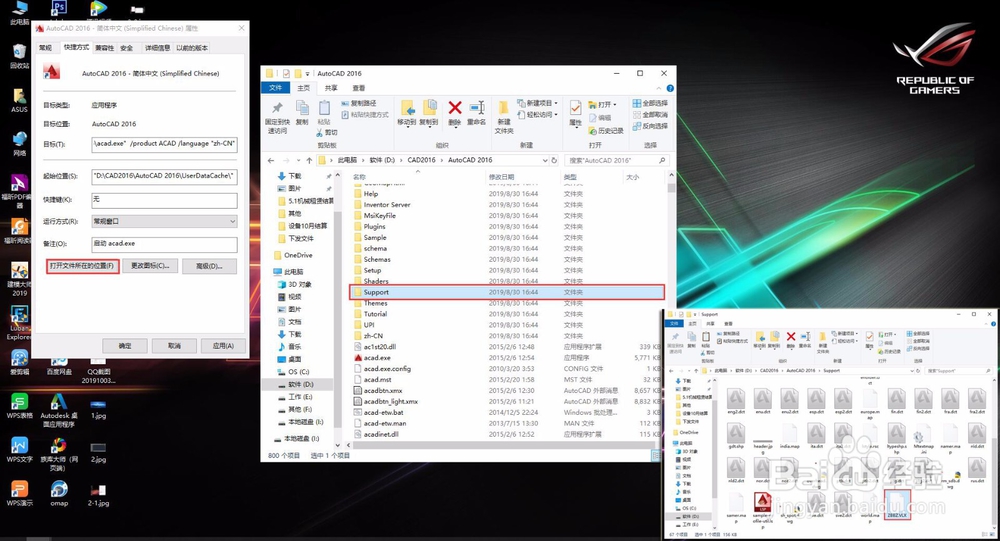Select the acad.exe file row
The height and width of the screenshot is (541, 1000).
click(507, 358)
